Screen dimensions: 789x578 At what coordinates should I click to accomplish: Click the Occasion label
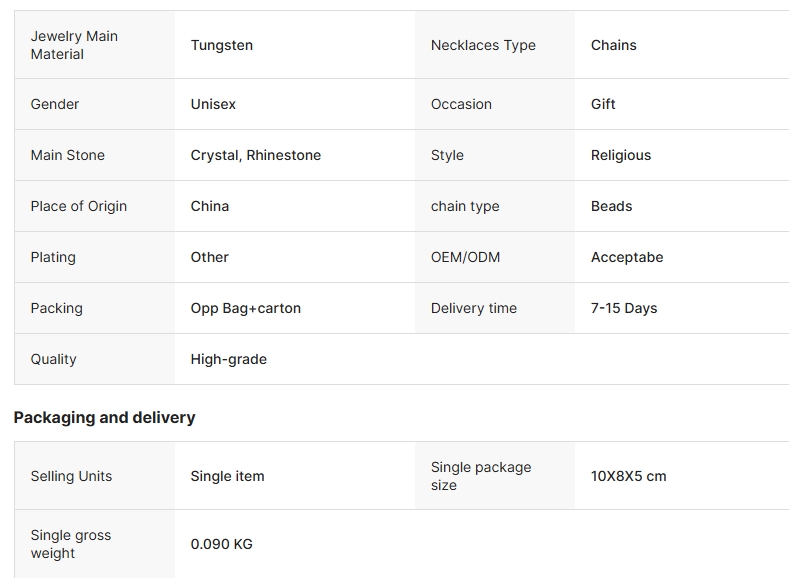pyautogui.click(x=461, y=104)
